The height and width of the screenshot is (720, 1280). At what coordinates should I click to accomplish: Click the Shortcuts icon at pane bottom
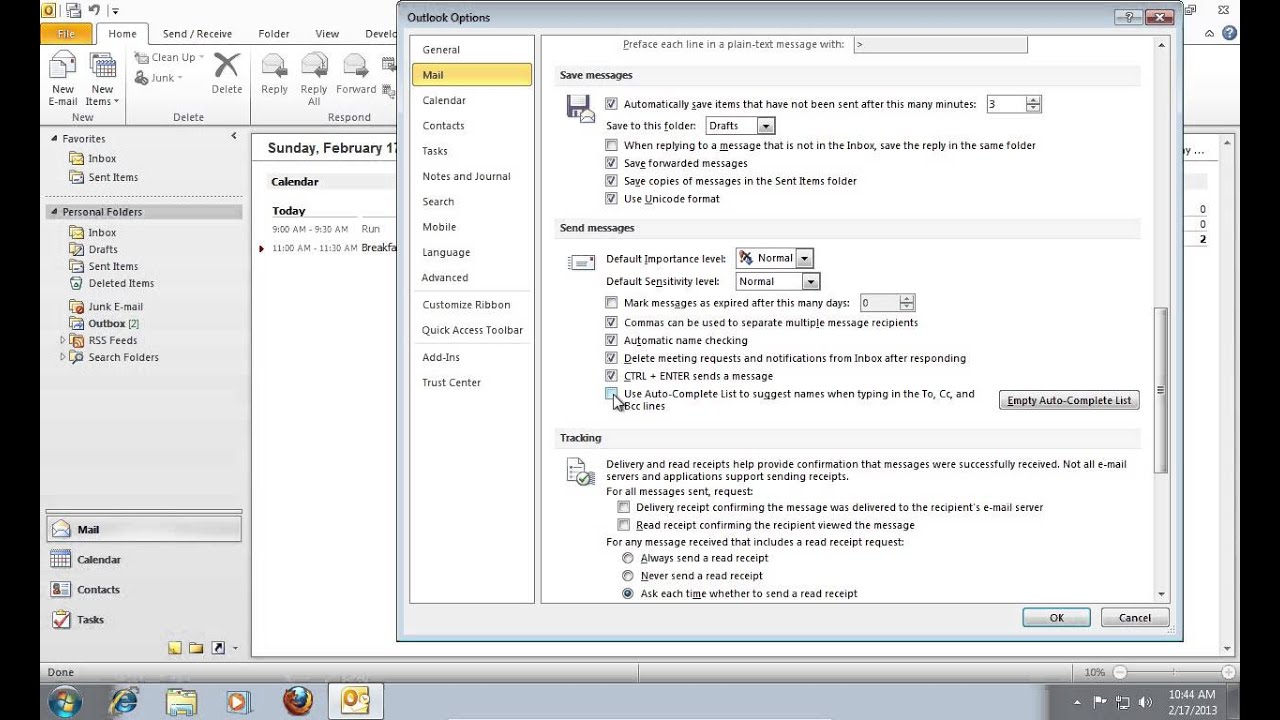coord(218,648)
